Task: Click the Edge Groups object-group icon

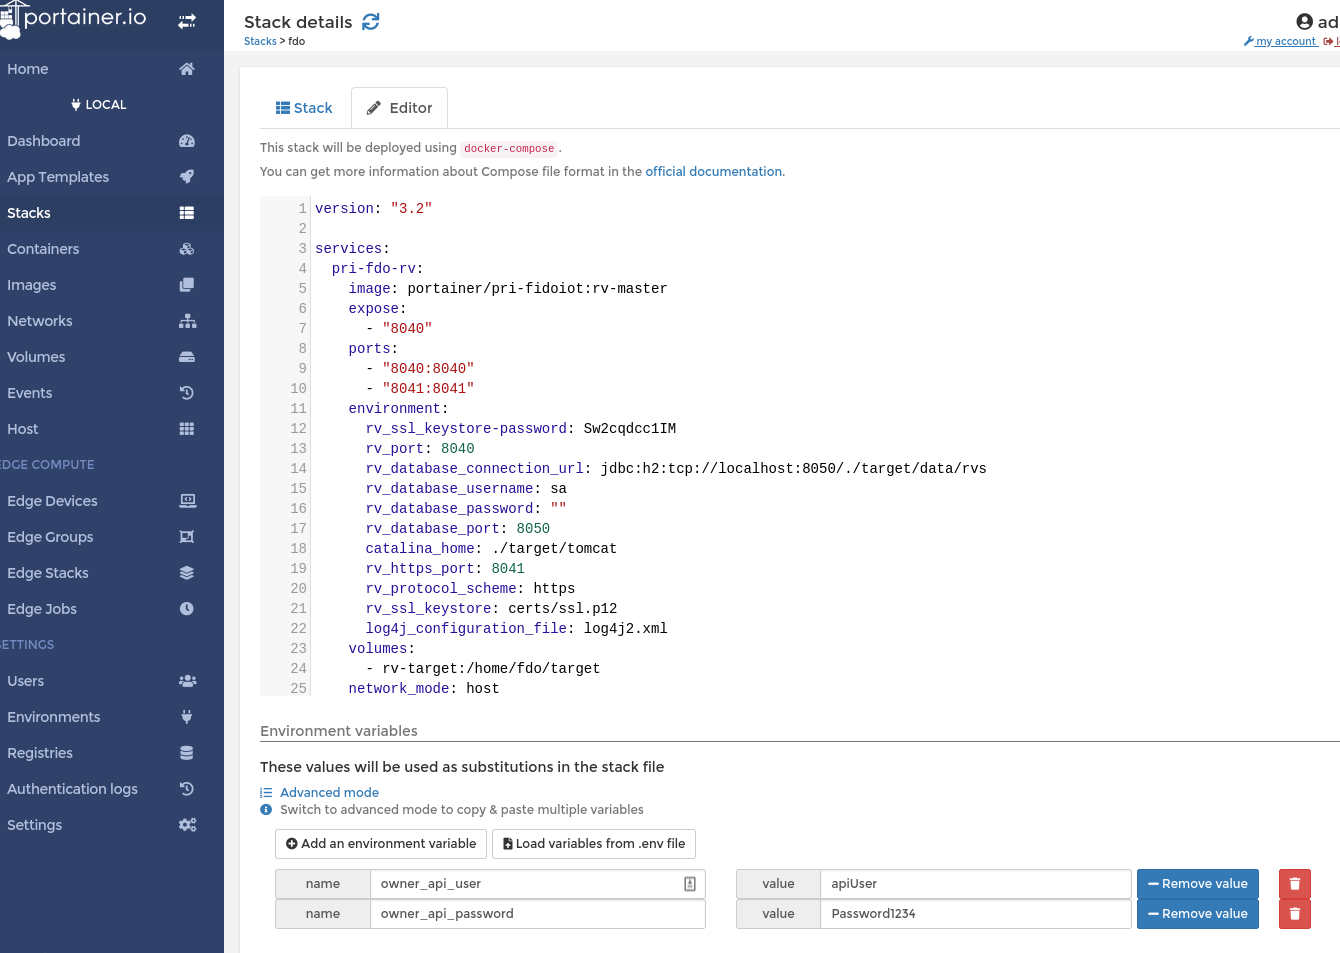Action: pyautogui.click(x=187, y=537)
